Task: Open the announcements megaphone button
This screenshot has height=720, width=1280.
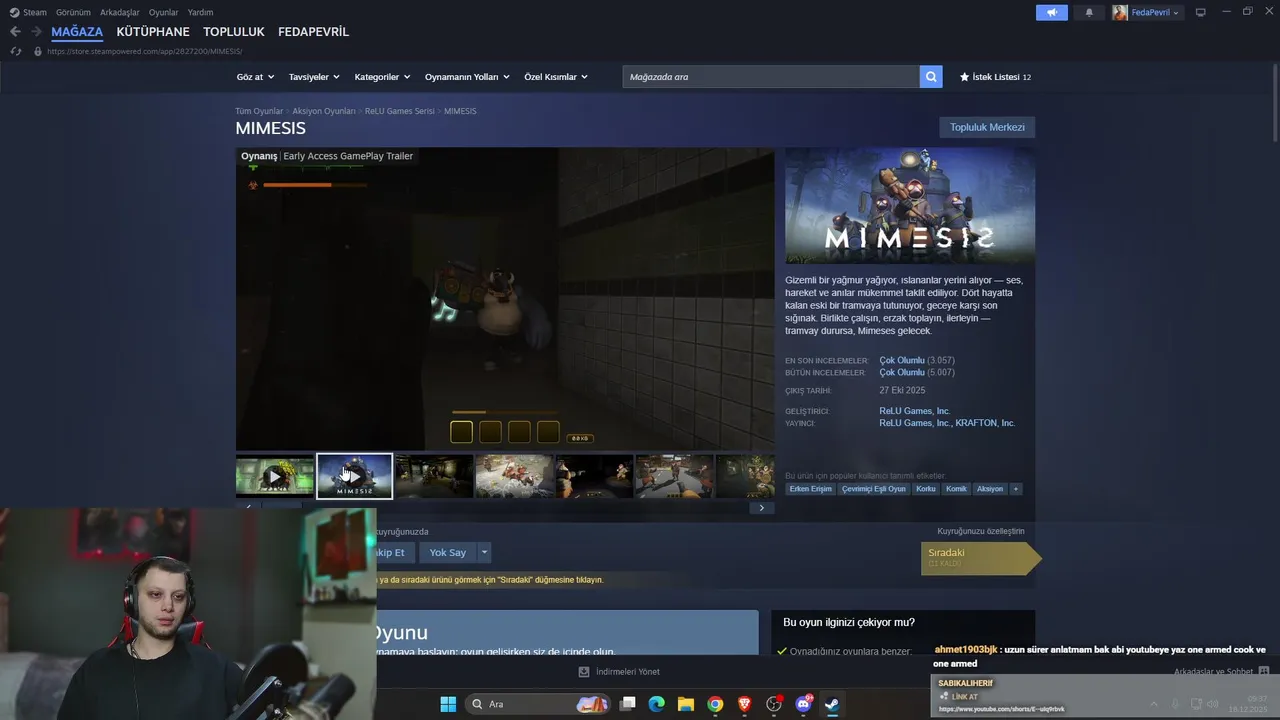Action: [1052, 12]
